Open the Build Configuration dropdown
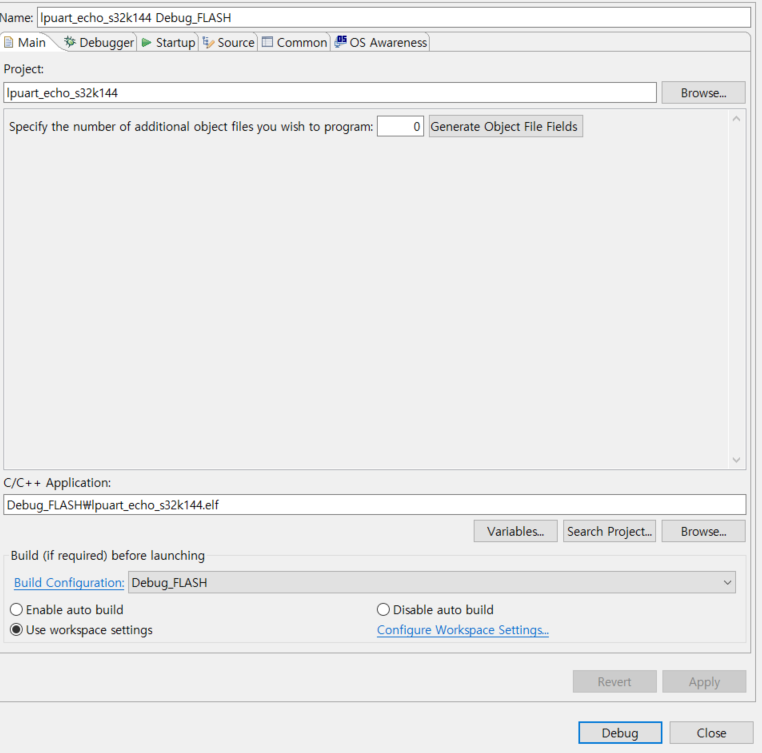The image size is (762, 753). pyautogui.click(x=432, y=582)
